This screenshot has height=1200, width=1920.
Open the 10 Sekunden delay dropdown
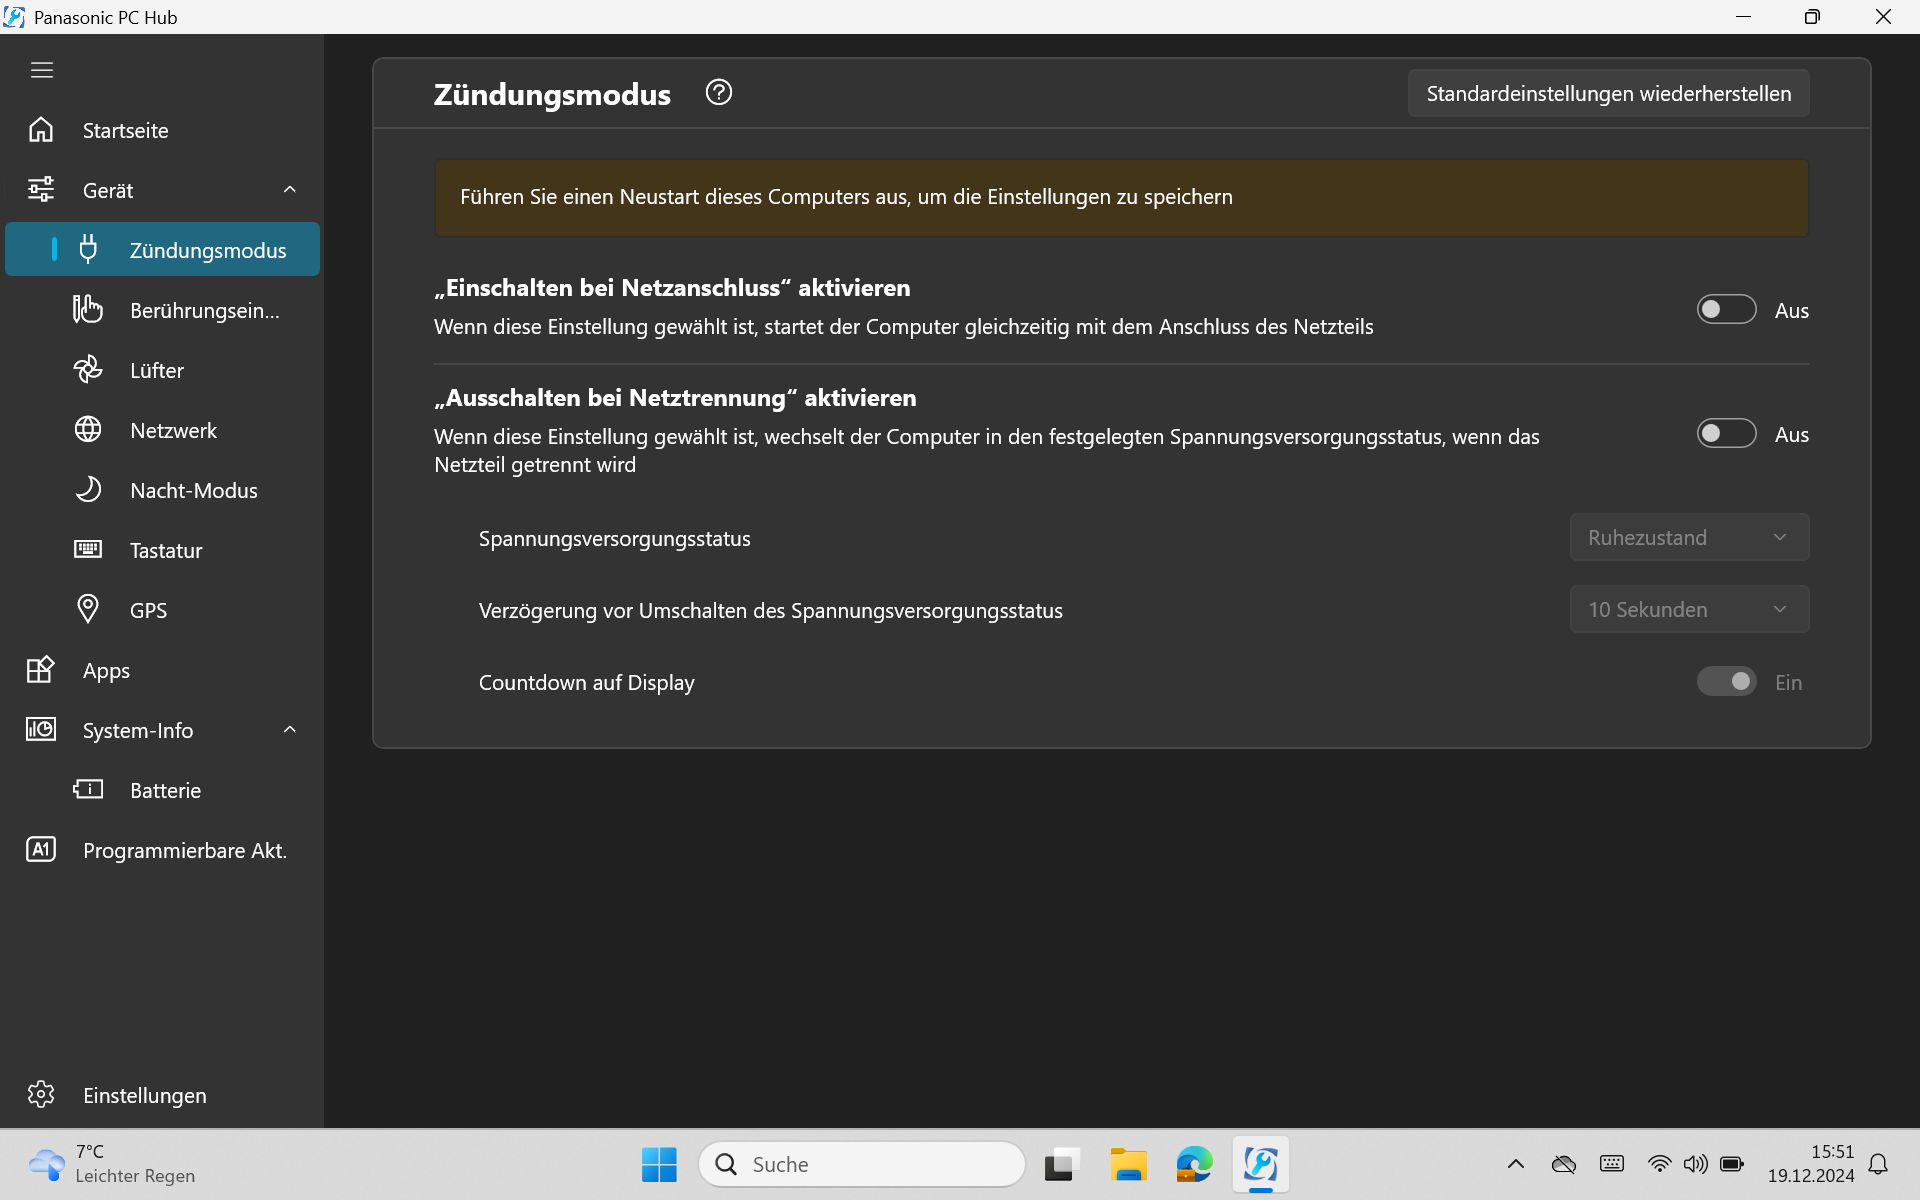click(x=1688, y=610)
